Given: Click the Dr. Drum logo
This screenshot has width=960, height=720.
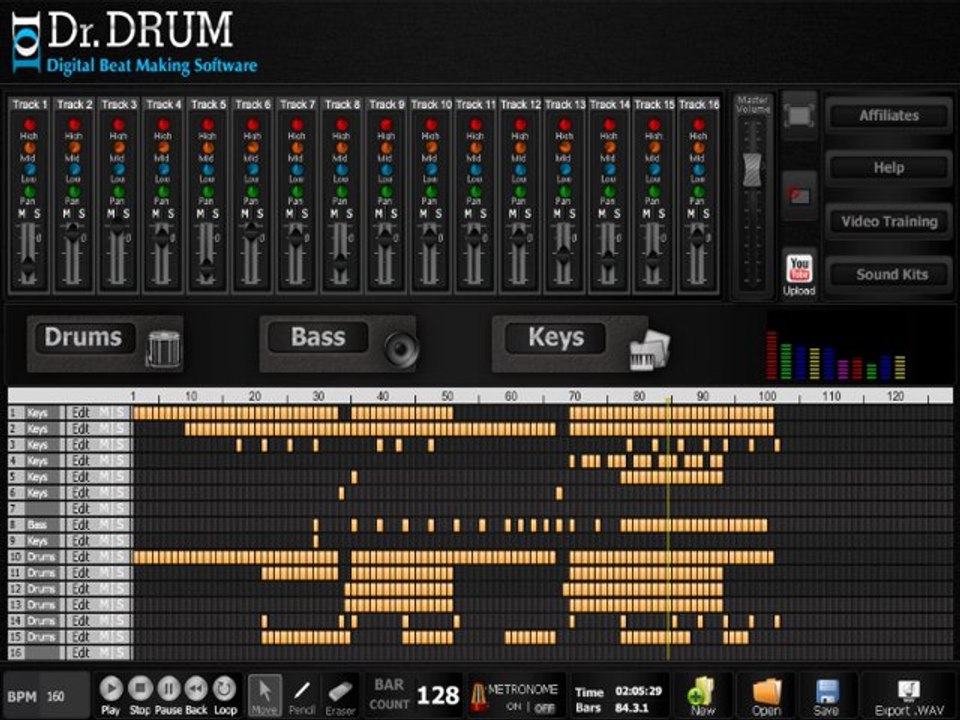Looking at the screenshot, I should click(135, 42).
